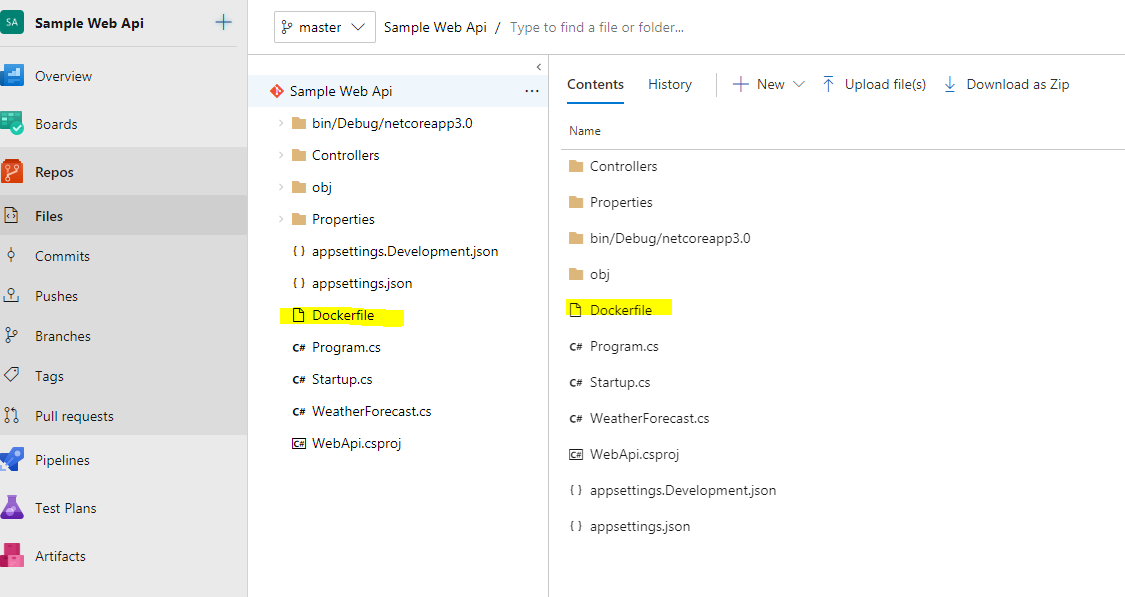Viewport: 1125px width, 597px height.
Task: Open the Pipelines rocket icon
Action: click(11, 460)
